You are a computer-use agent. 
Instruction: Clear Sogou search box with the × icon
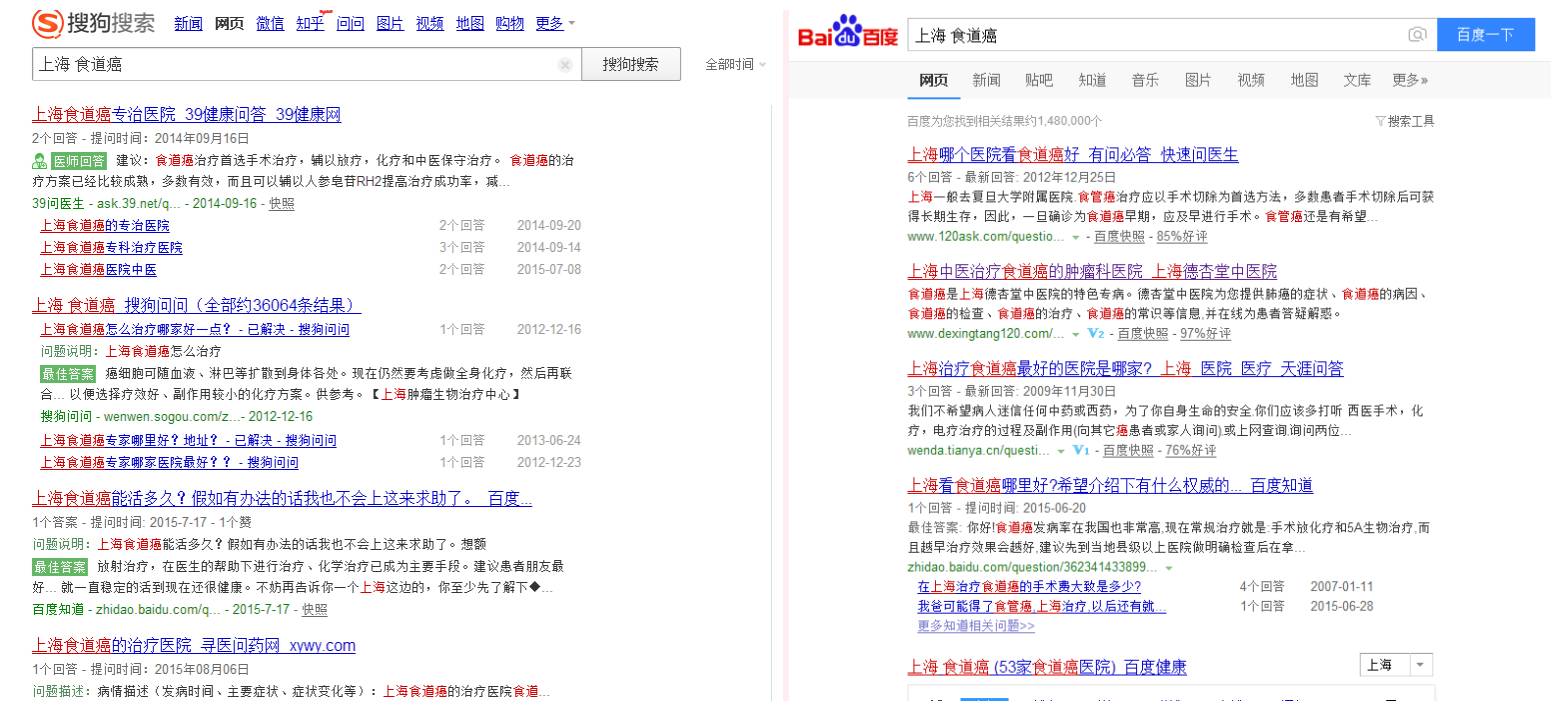566,64
